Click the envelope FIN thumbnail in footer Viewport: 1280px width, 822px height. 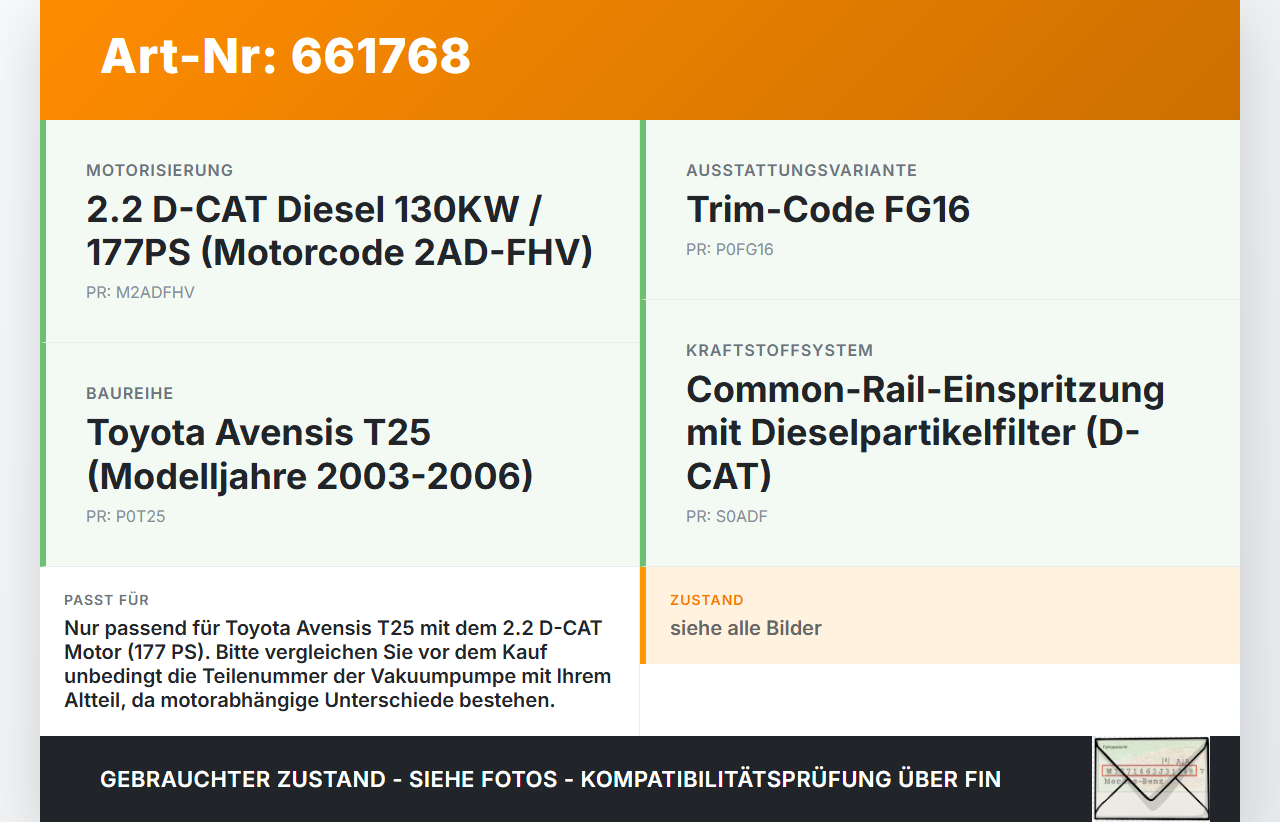tap(1151, 779)
